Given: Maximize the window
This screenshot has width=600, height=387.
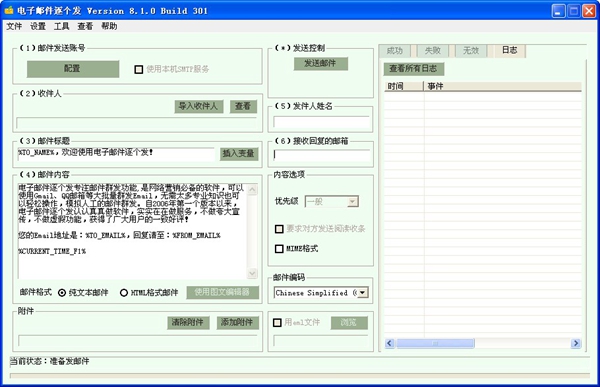Looking at the screenshot, I should 574,11.
